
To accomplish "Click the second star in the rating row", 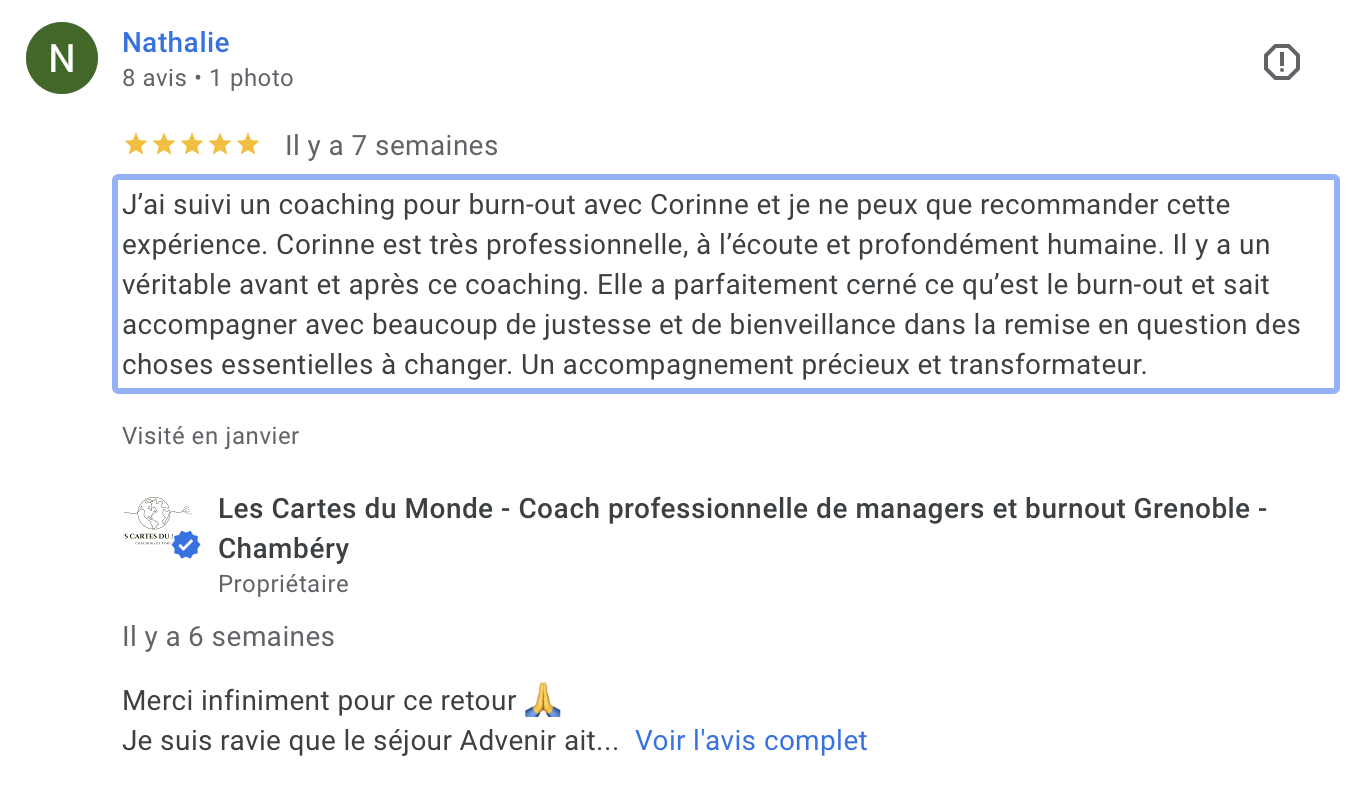I will point(163,144).
